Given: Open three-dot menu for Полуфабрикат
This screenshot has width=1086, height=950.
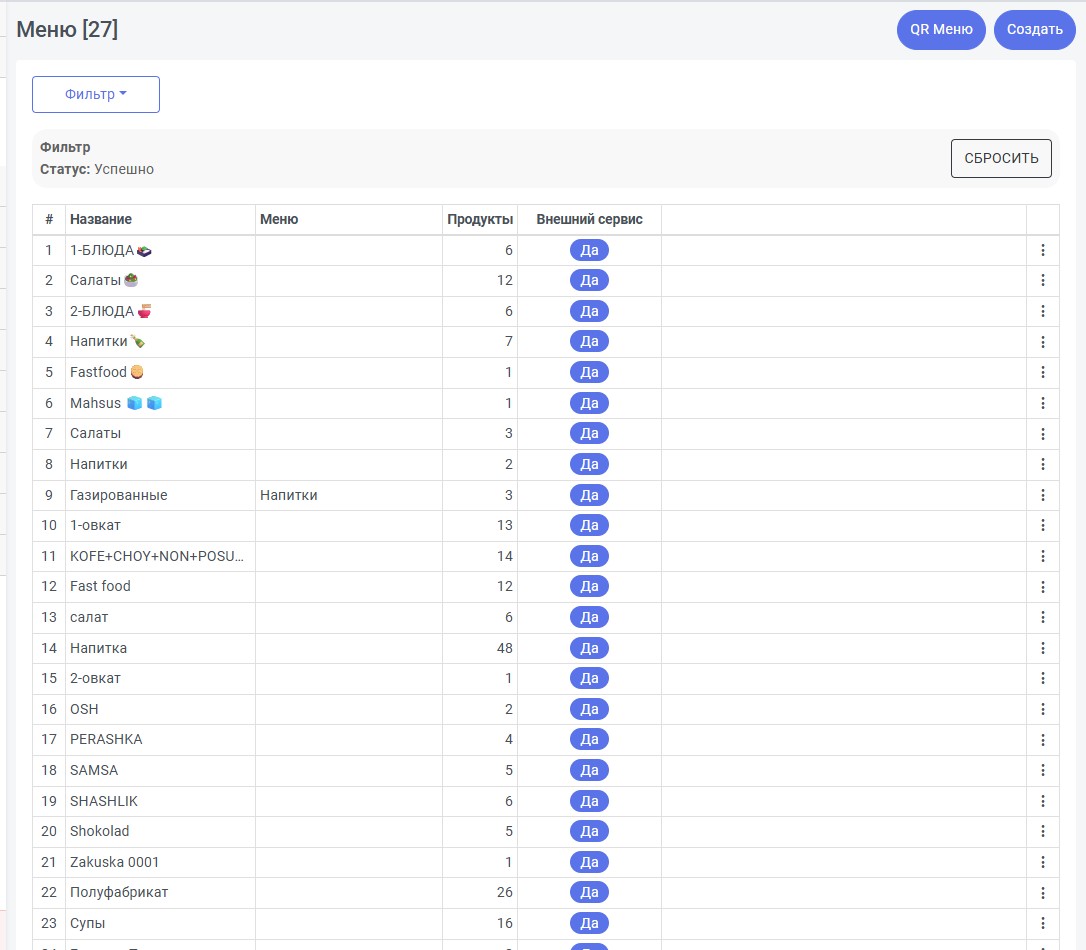Looking at the screenshot, I should click(x=1042, y=893).
